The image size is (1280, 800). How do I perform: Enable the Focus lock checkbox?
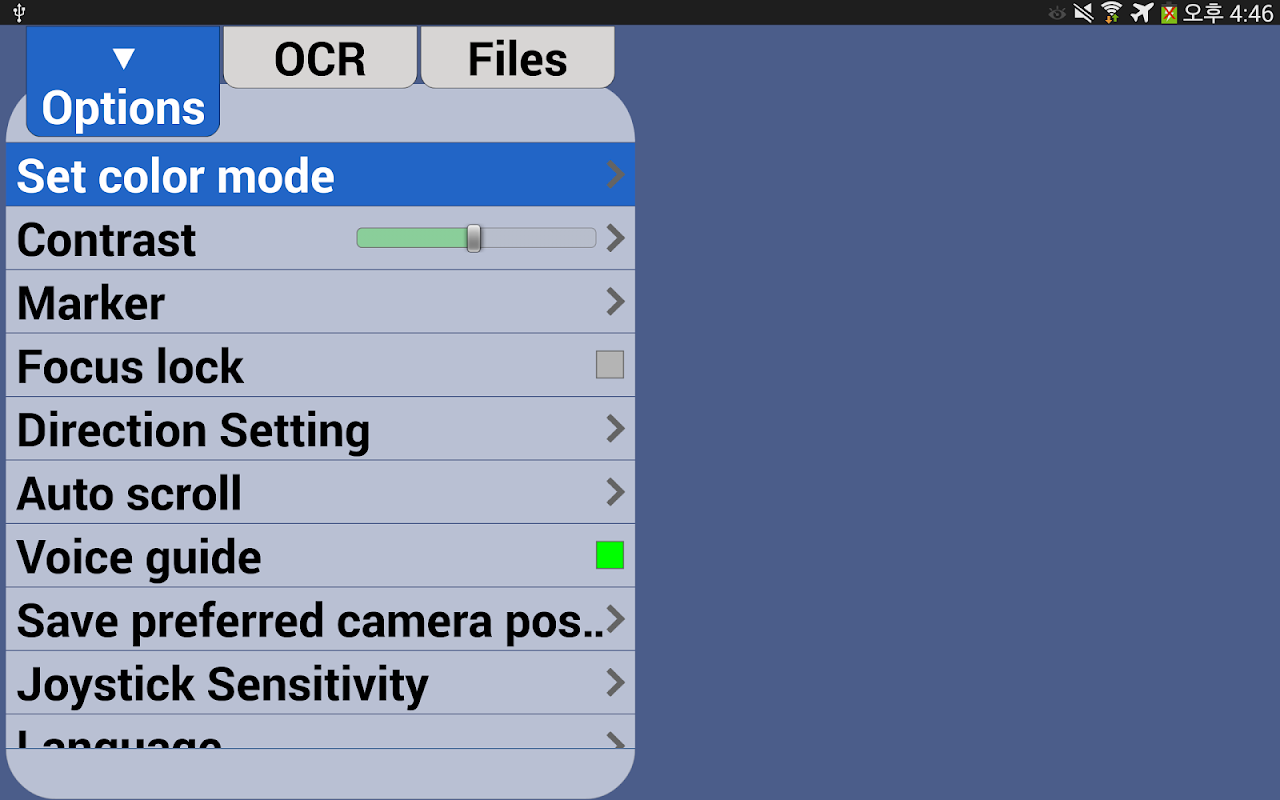point(610,365)
